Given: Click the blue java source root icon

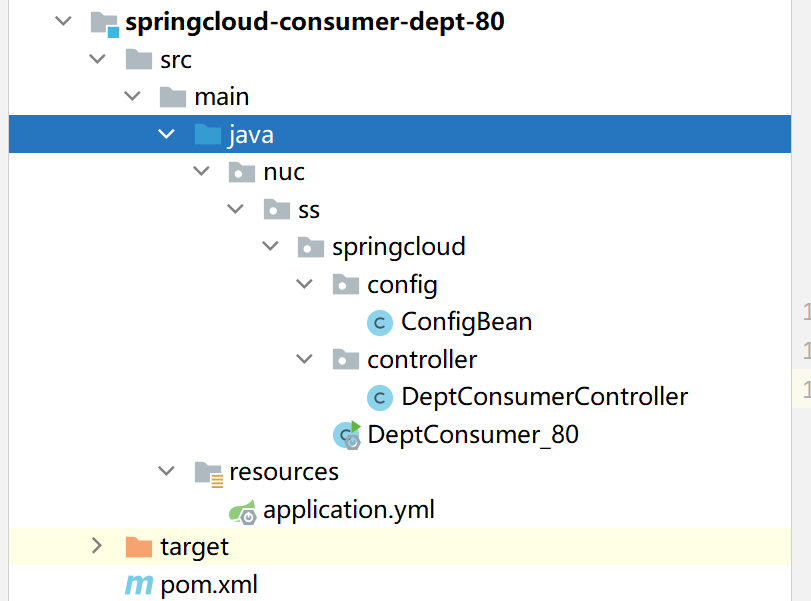Looking at the screenshot, I should point(208,134).
